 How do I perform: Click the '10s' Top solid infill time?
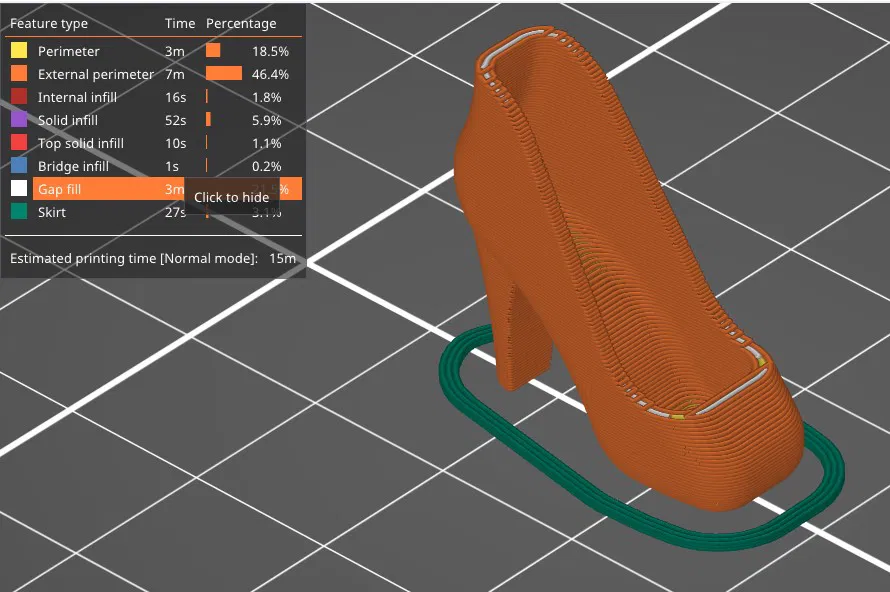(176, 144)
